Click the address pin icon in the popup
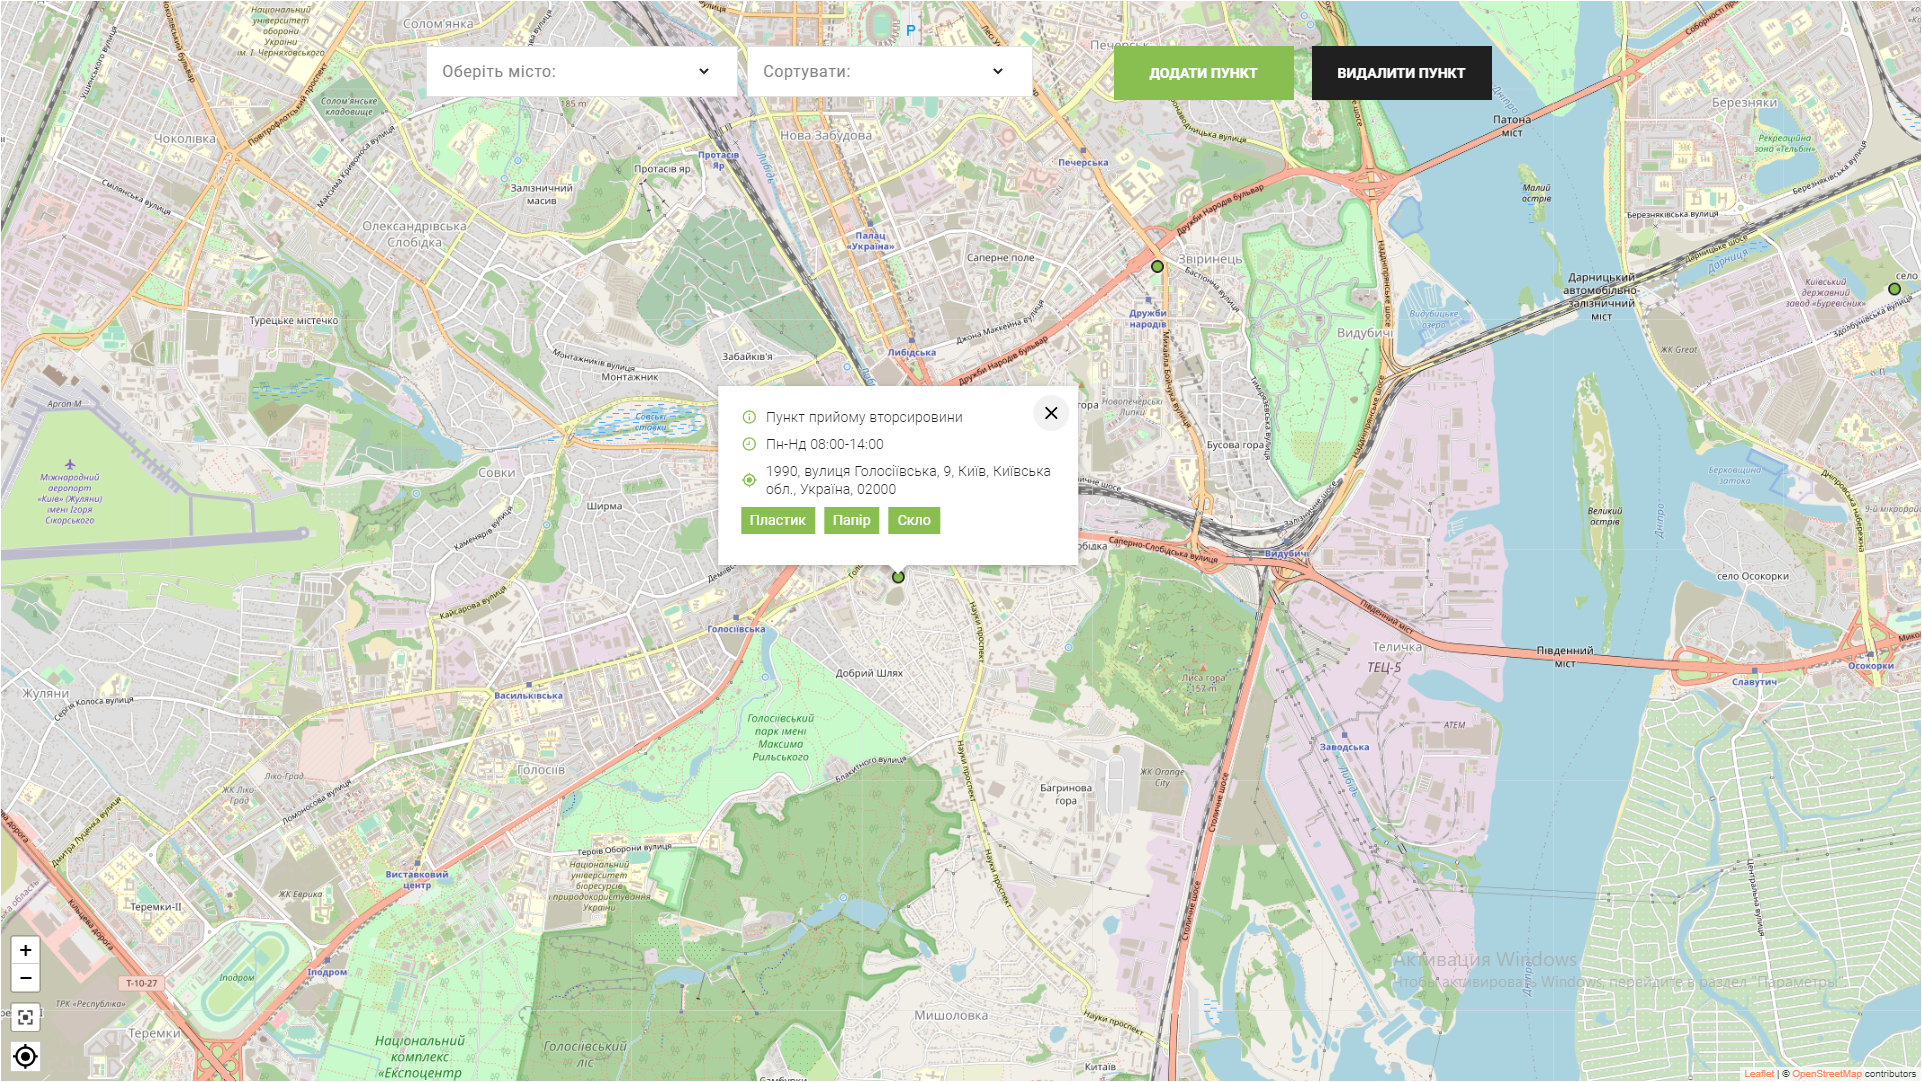Screen dimensions: 1922x1082 coord(748,480)
